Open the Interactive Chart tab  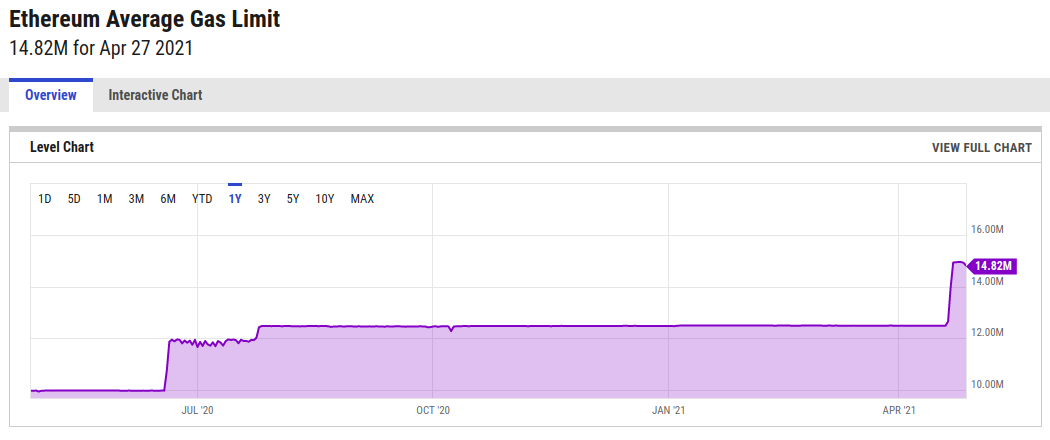(x=155, y=95)
